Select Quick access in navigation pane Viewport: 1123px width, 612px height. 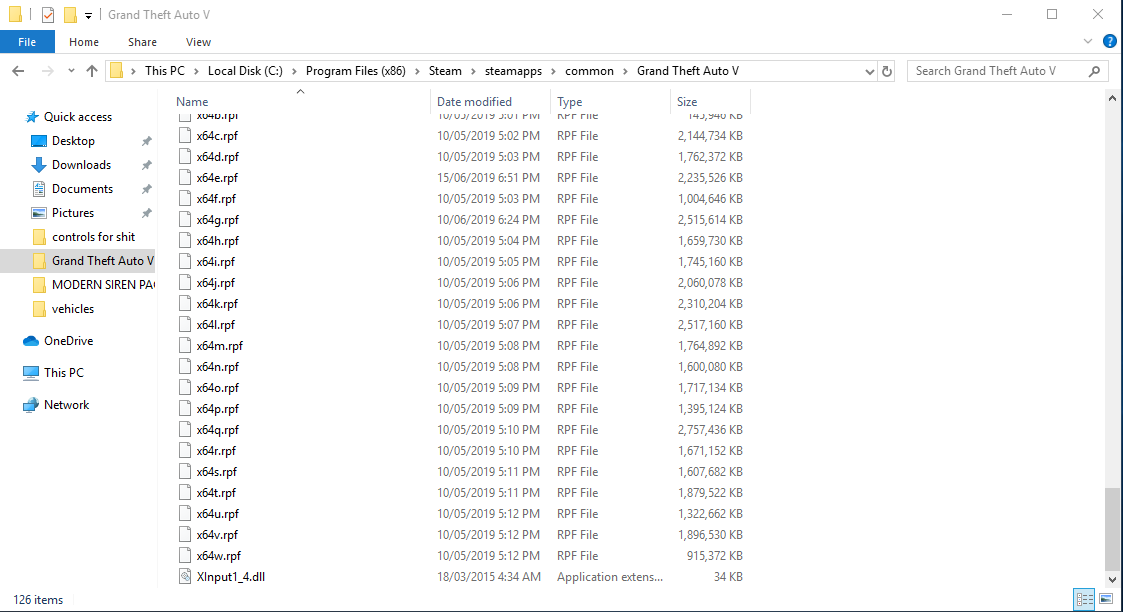point(77,117)
